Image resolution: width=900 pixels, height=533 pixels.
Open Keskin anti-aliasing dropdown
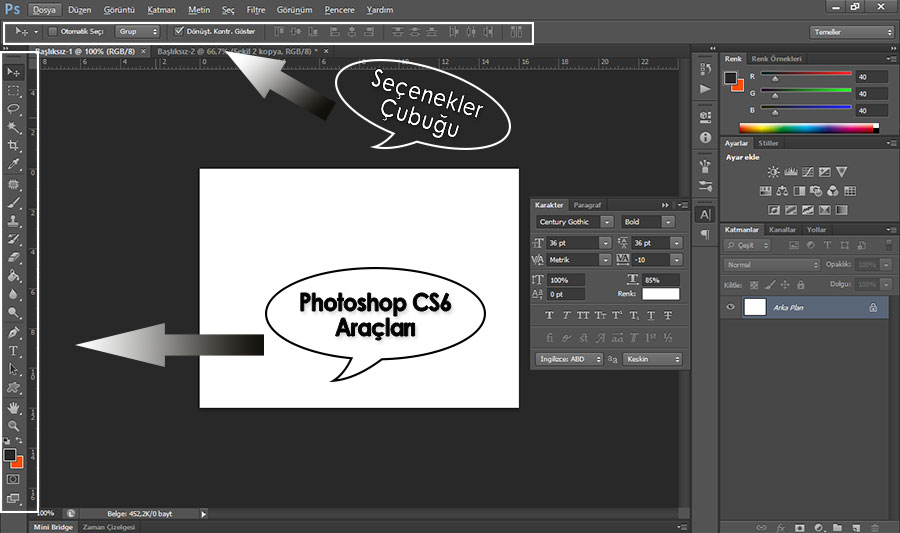pos(652,359)
